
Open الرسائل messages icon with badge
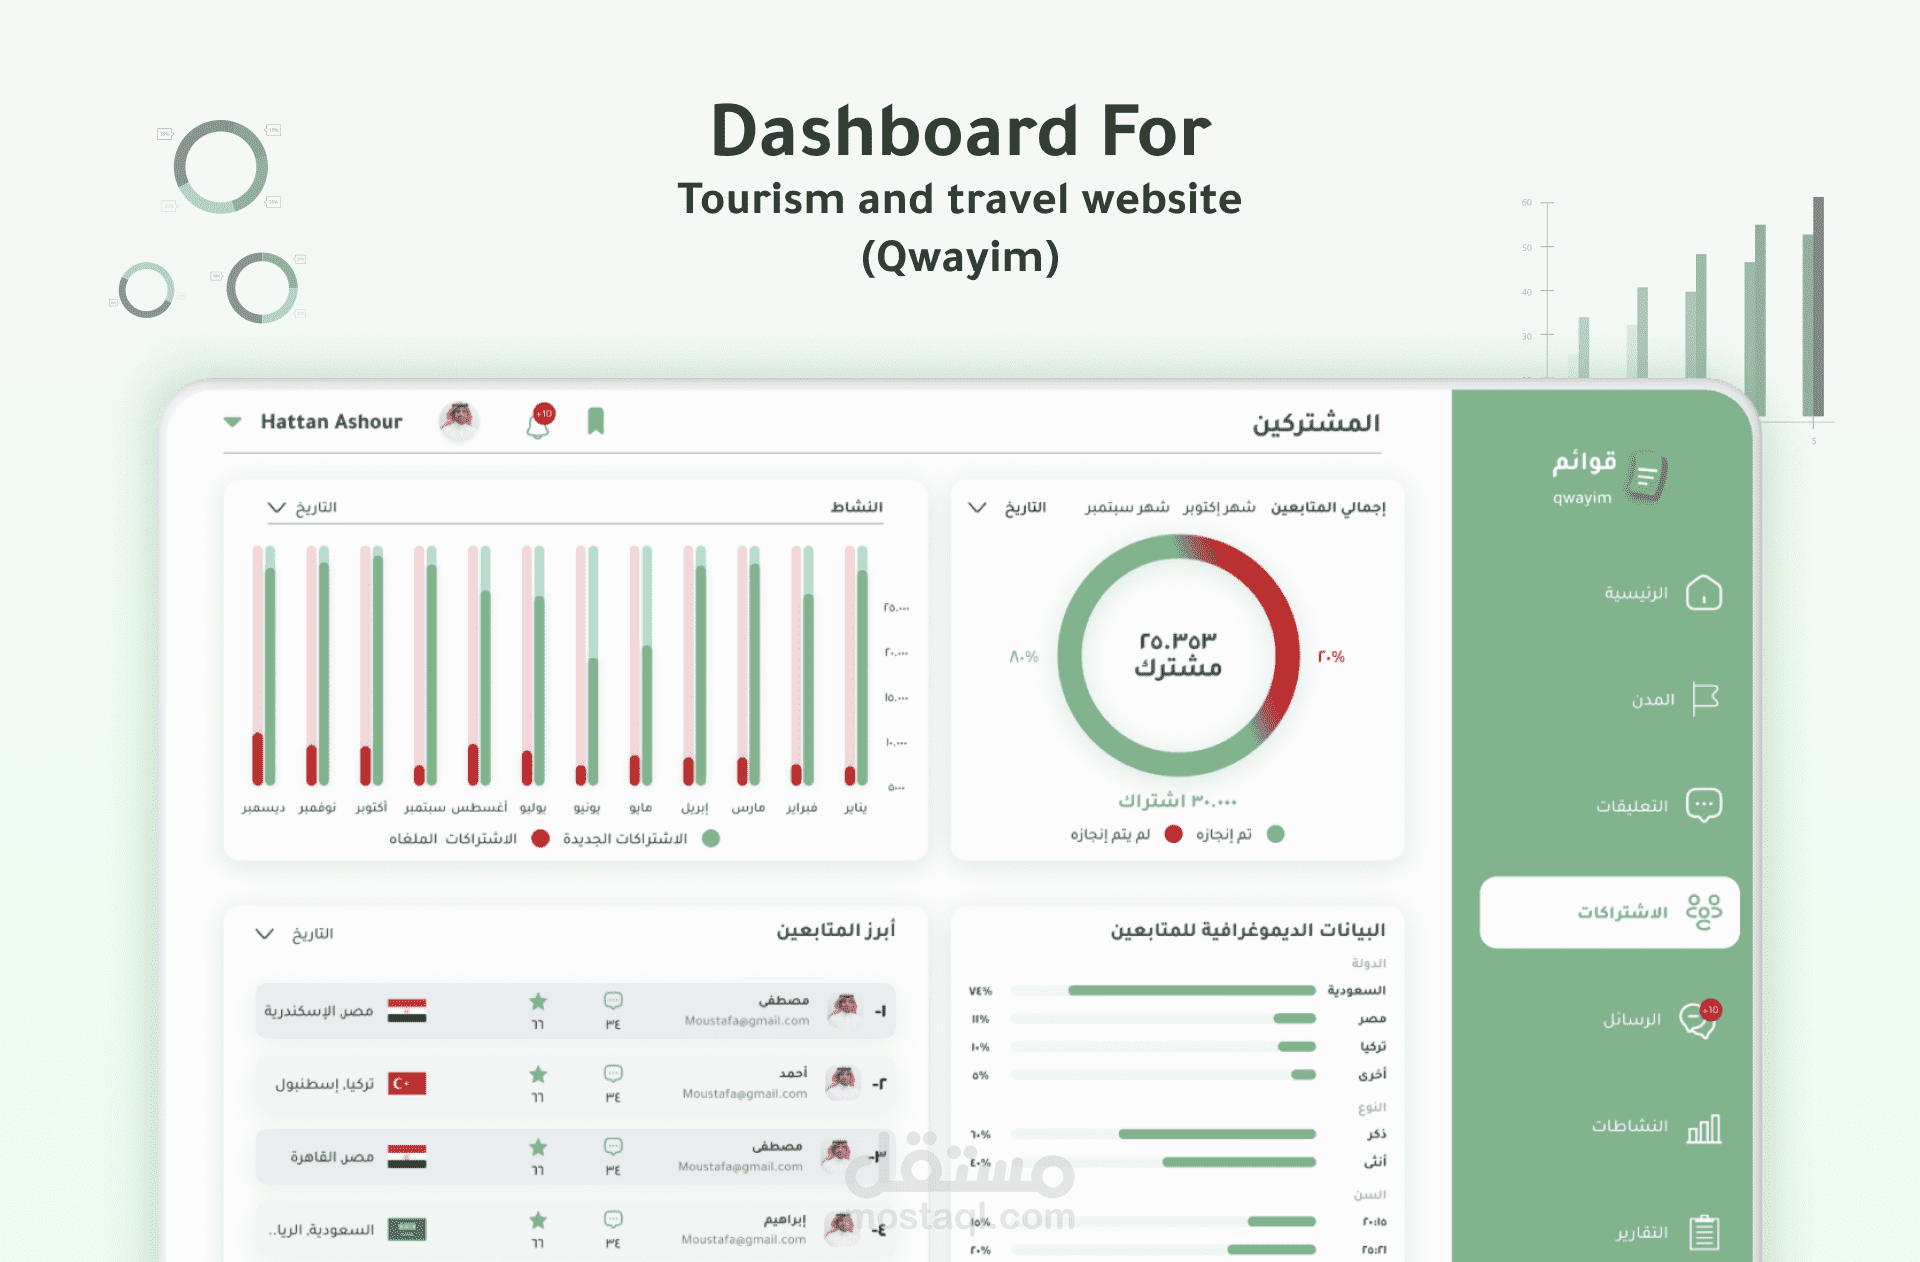1700,1019
